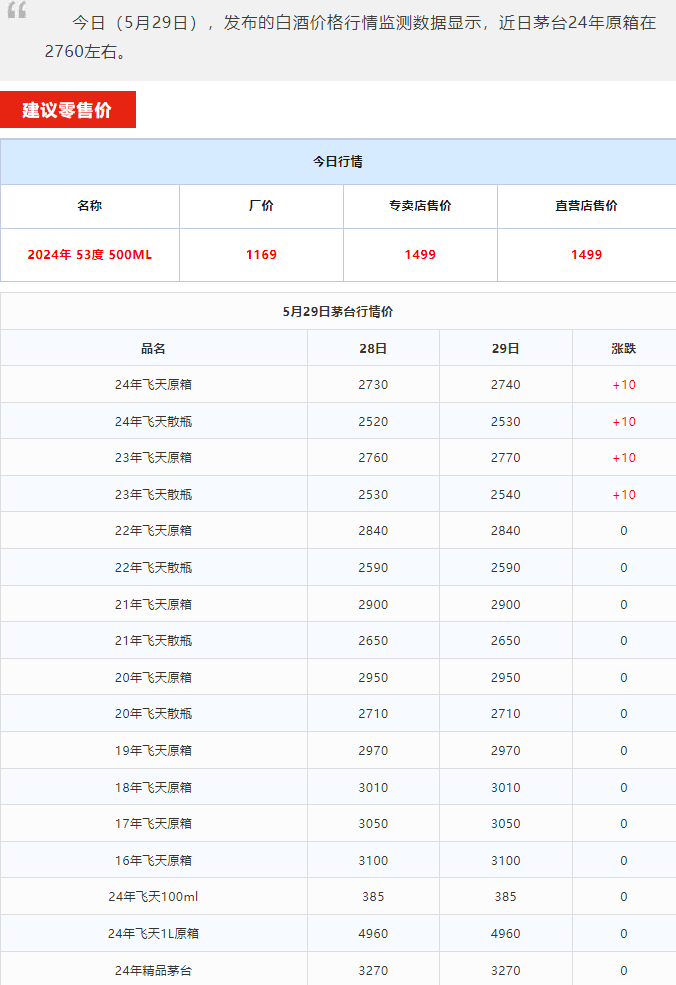Viewport: 676px width, 985px height.
Task: Select the 22年飞天散瓶 row name
Action: click(x=153, y=568)
